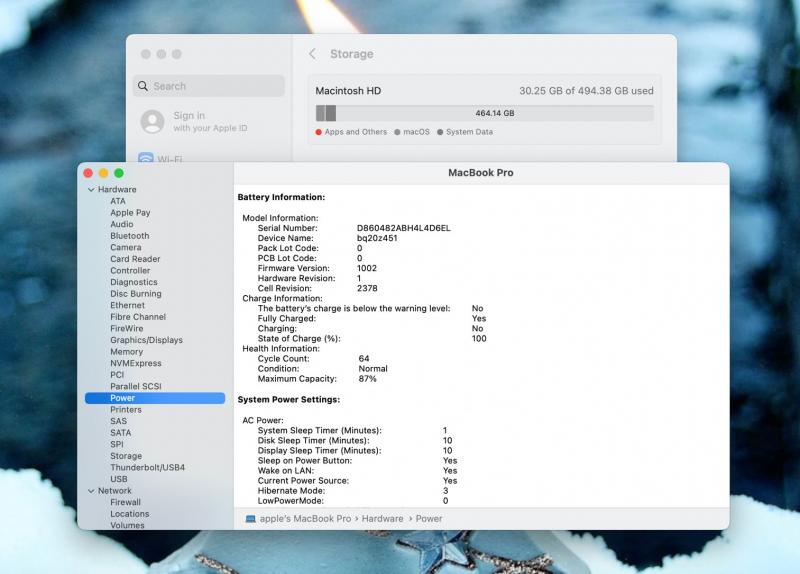
Task: Click the Cell Revision value 2378
Action: click(x=367, y=288)
